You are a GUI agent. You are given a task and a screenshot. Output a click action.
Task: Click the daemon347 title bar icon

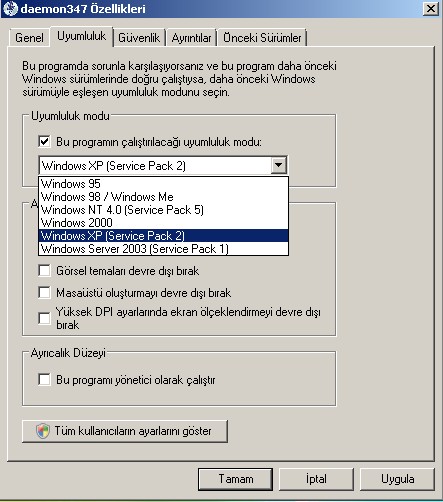point(10,8)
